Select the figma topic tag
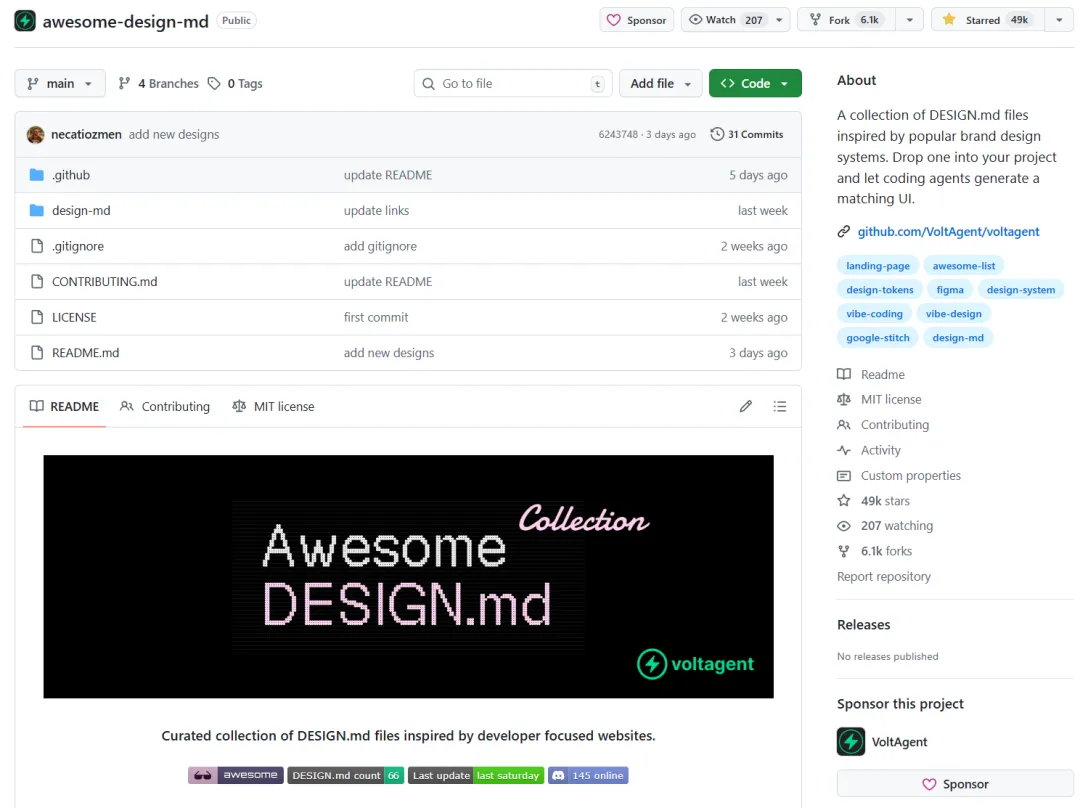The height and width of the screenshot is (808, 1080). (950, 290)
